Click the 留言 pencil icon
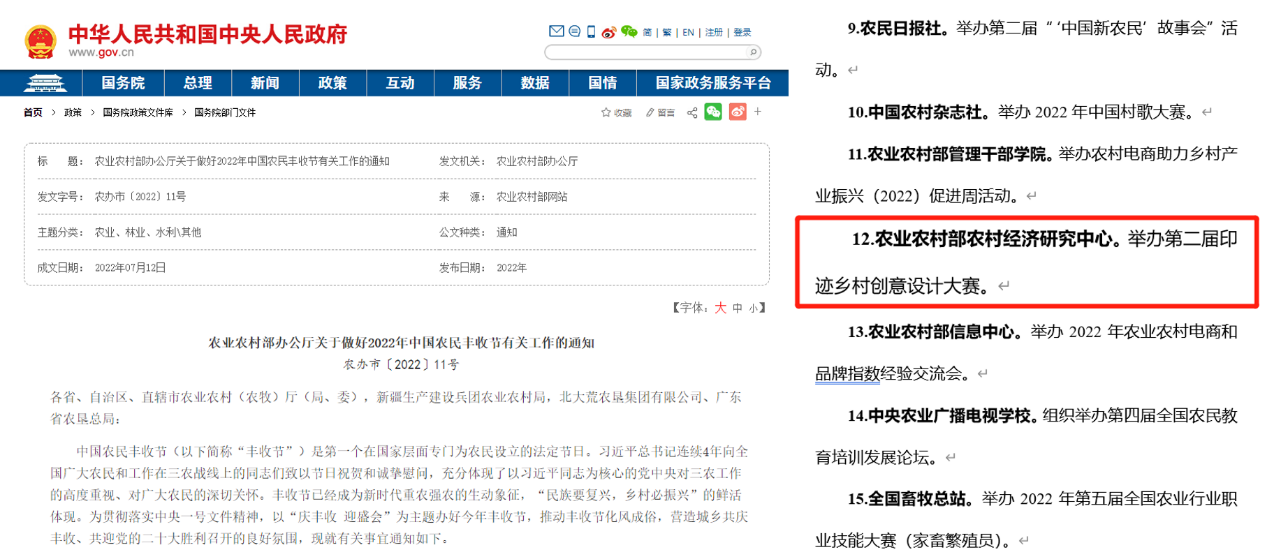Screen dimensions: 1267x559 (651, 112)
